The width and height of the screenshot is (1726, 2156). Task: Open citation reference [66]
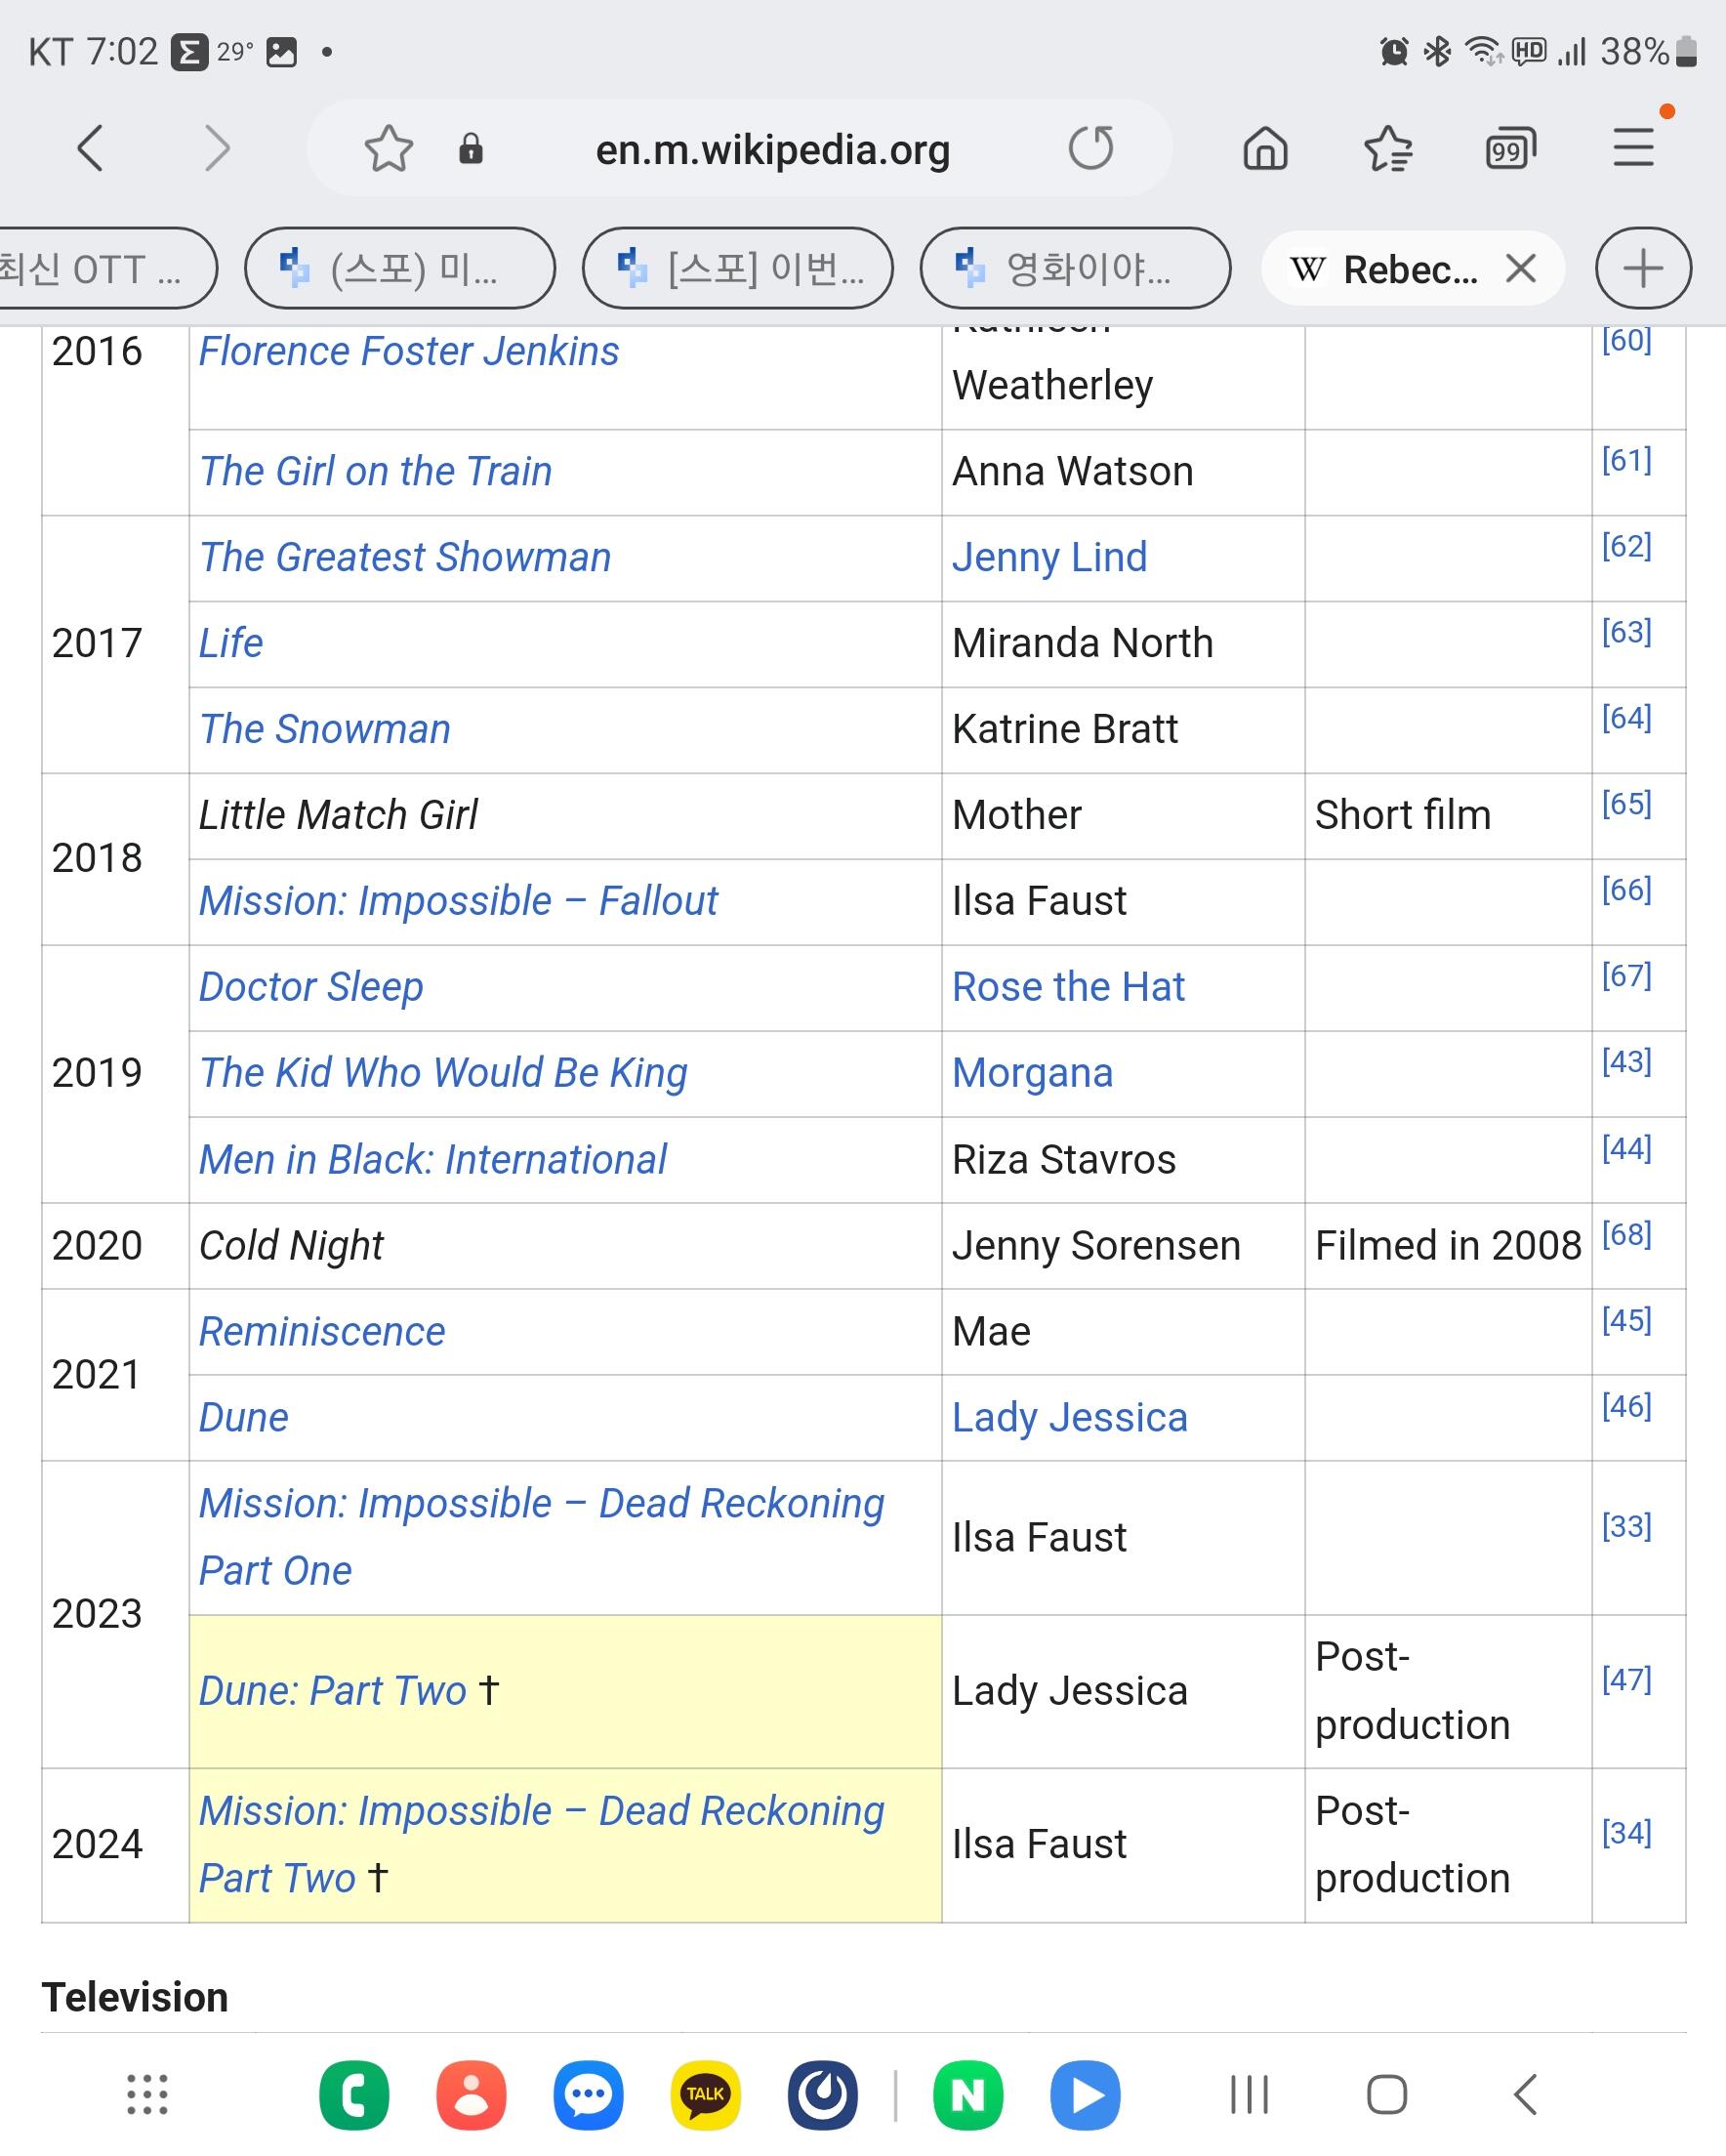point(1626,889)
